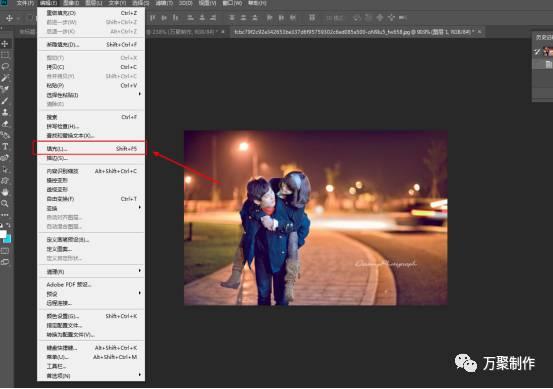Viewport: 553px width, 389px height.
Task: Select the Eraser tool
Action: pyautogui.click(x=5, y=124)
